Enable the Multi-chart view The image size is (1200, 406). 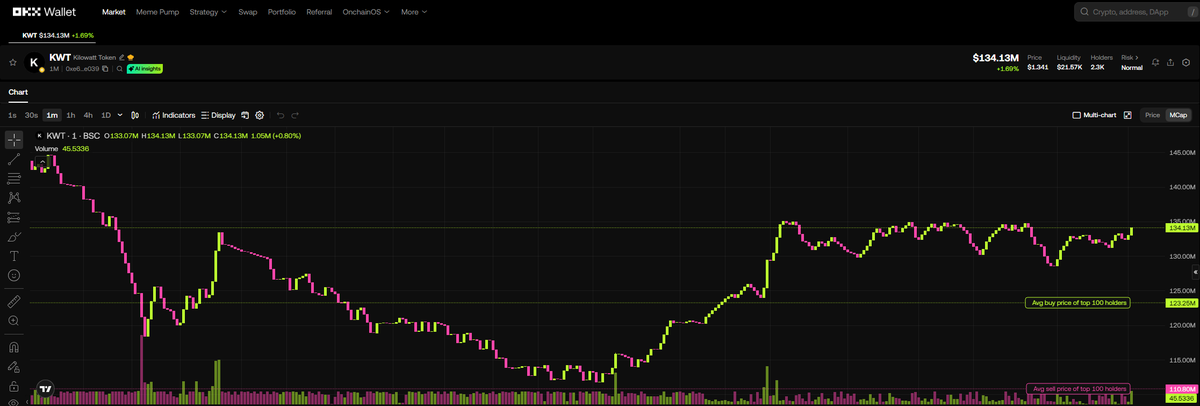click(x=1094, y=115)
